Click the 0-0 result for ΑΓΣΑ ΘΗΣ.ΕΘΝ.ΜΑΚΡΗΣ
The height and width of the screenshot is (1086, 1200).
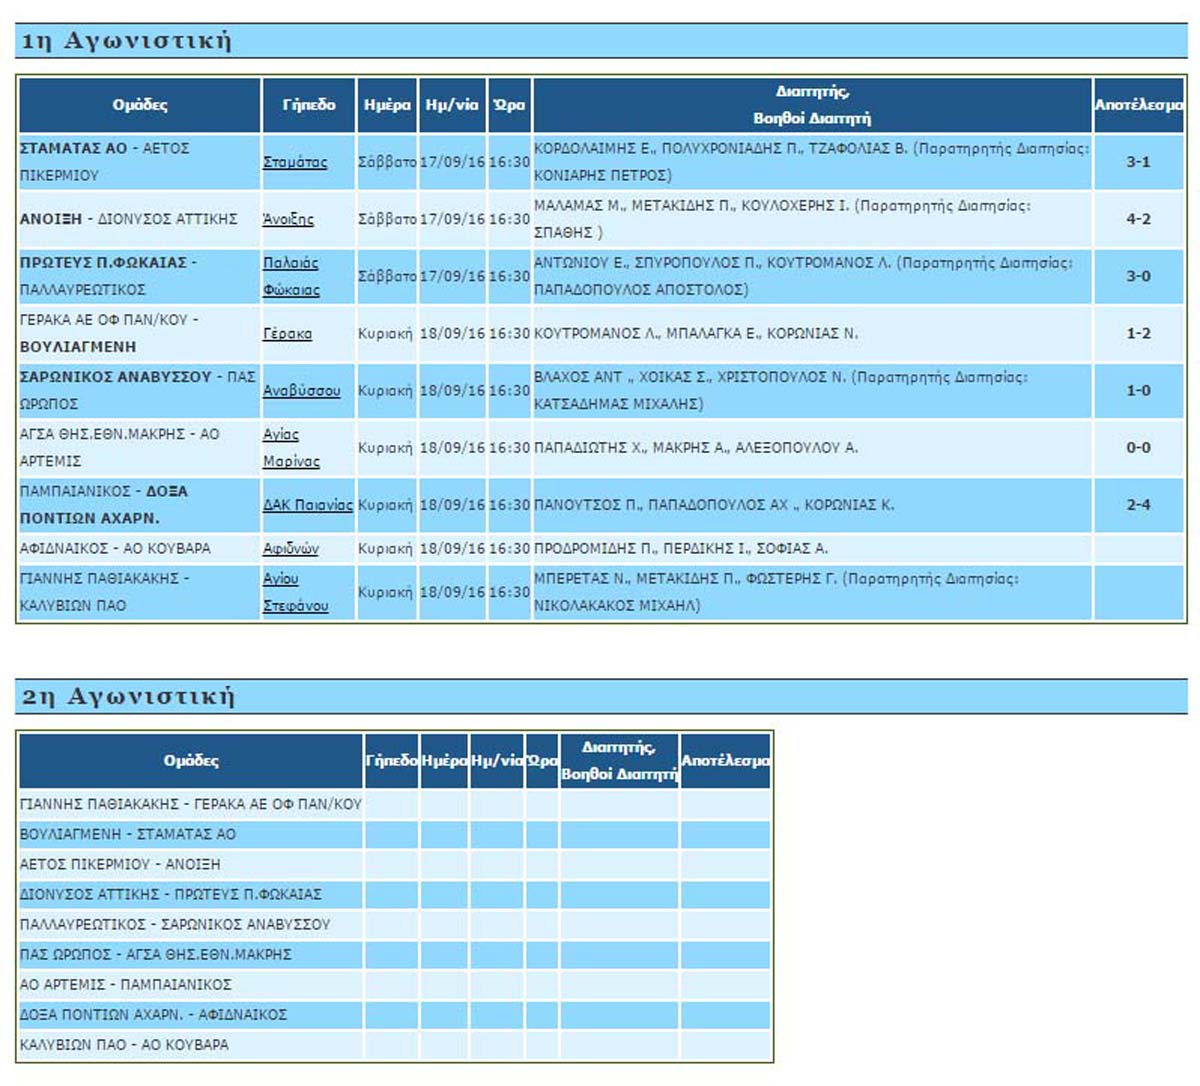point(1139,448)
